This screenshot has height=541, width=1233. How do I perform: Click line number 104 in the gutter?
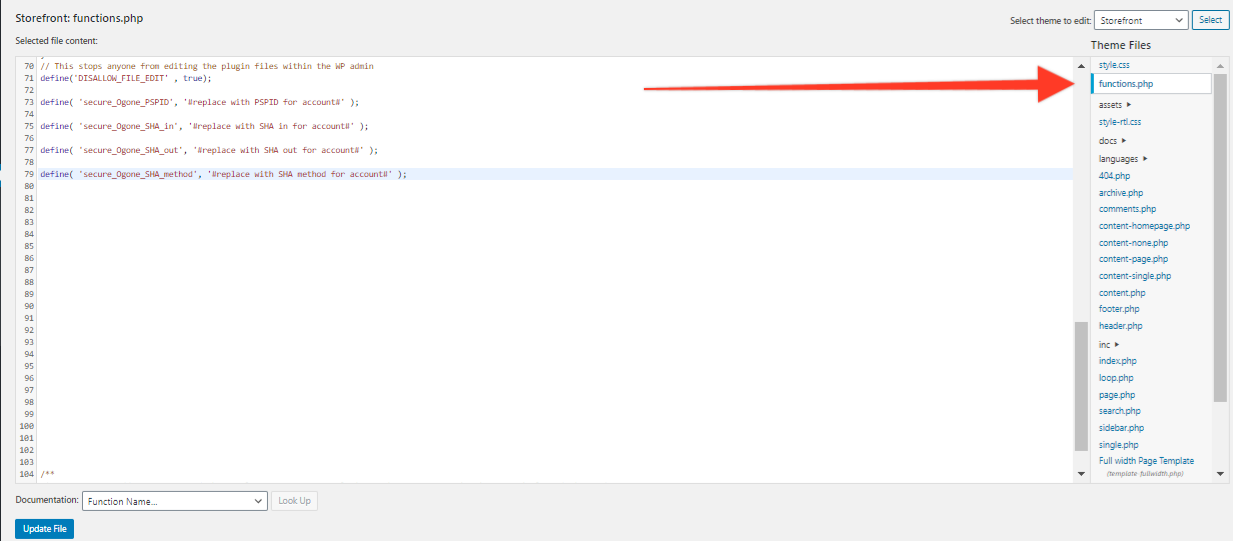[26, 474]
